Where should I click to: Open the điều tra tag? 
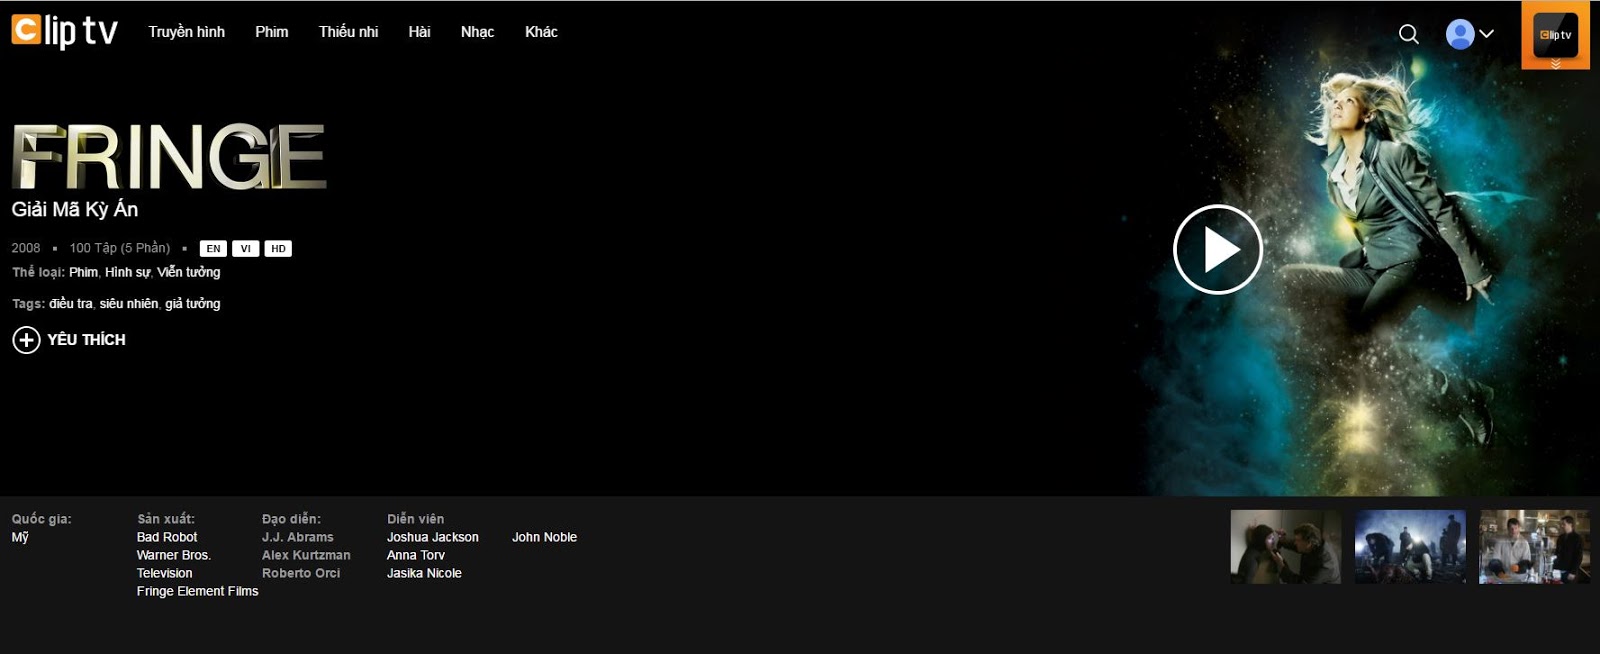click(71, 304)
